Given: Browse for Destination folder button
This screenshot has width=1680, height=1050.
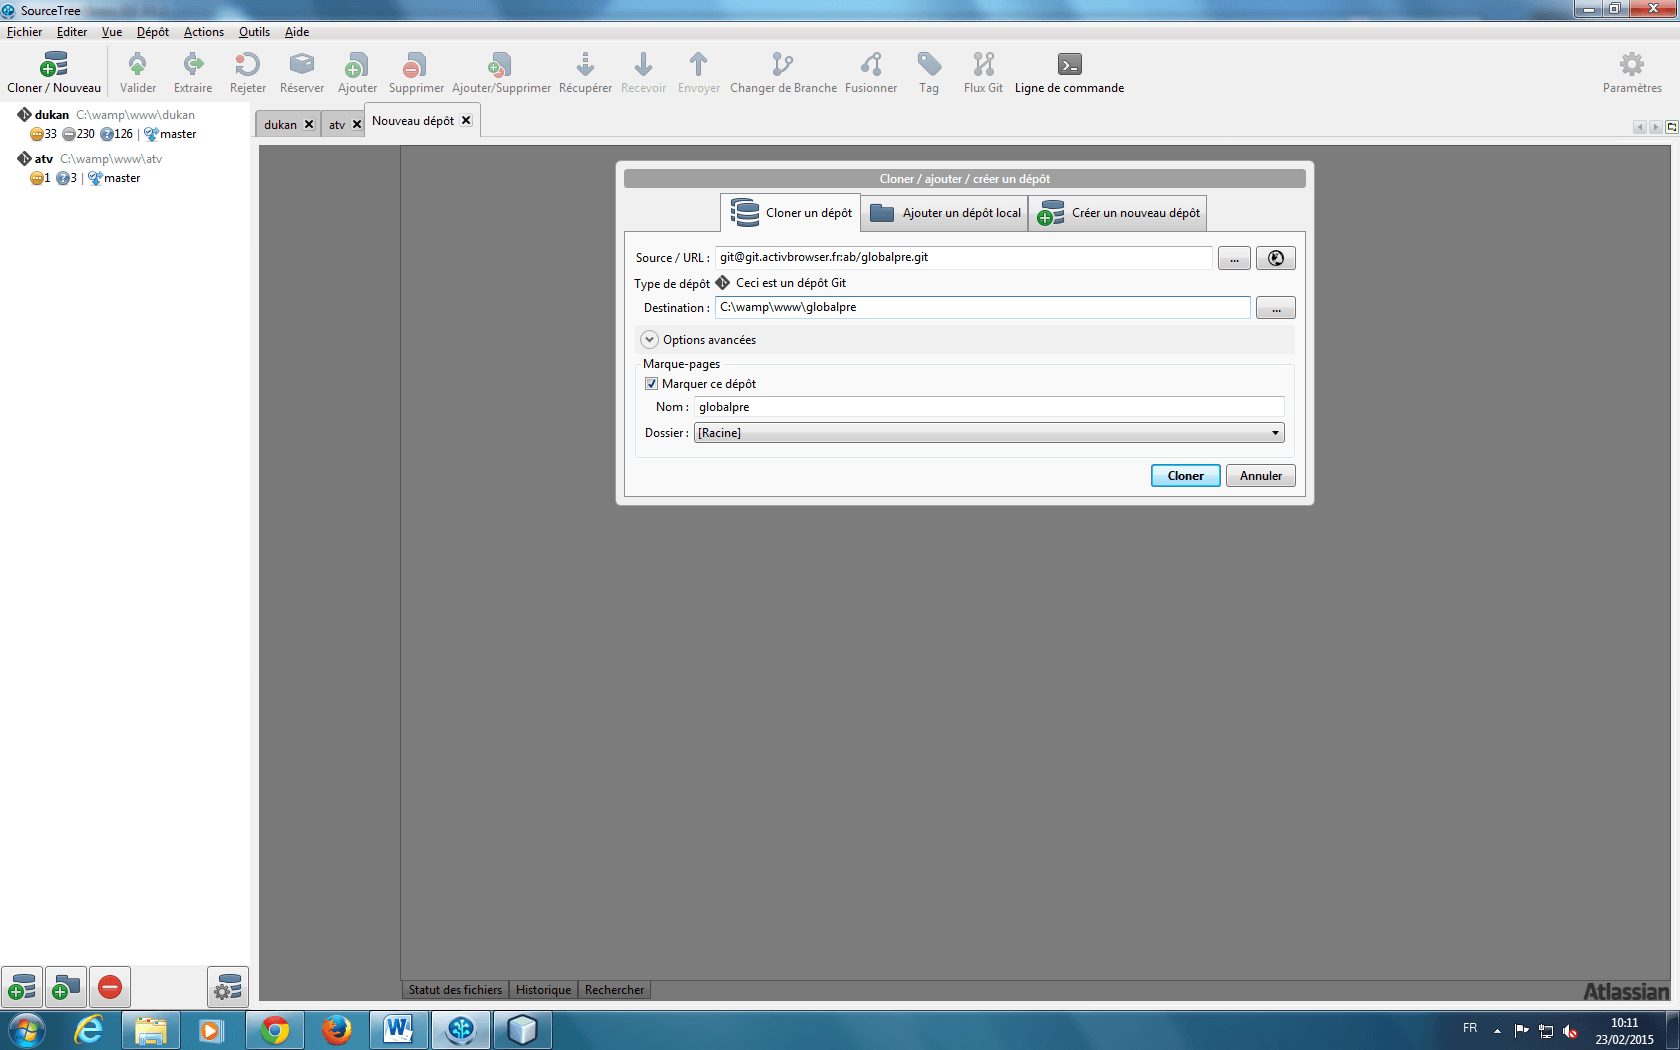Looking at the screenshot, I should coord(1275,308).
